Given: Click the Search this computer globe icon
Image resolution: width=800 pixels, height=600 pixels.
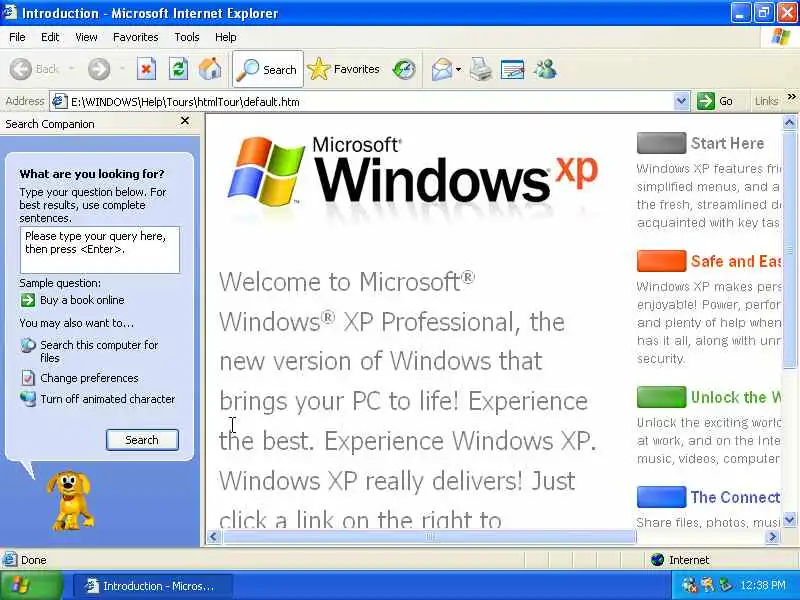Looking at the screenshot, I should [x=28, y=345].
